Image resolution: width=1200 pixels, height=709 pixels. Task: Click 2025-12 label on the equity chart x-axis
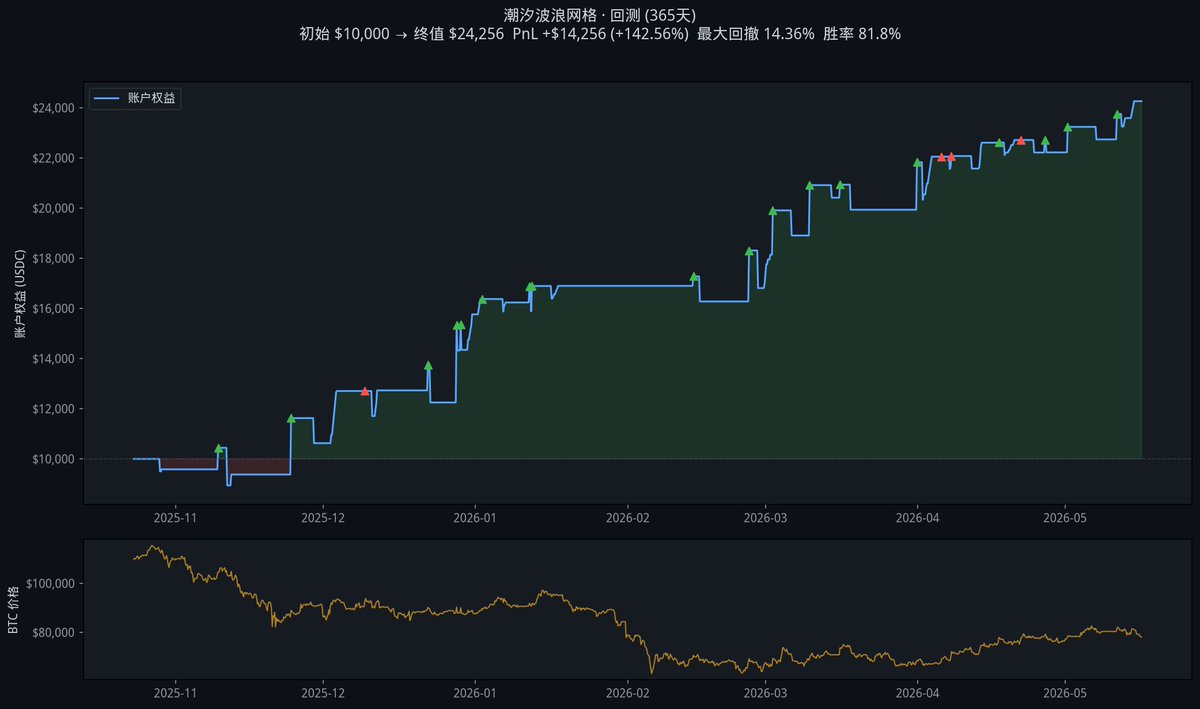pos(323,519)
